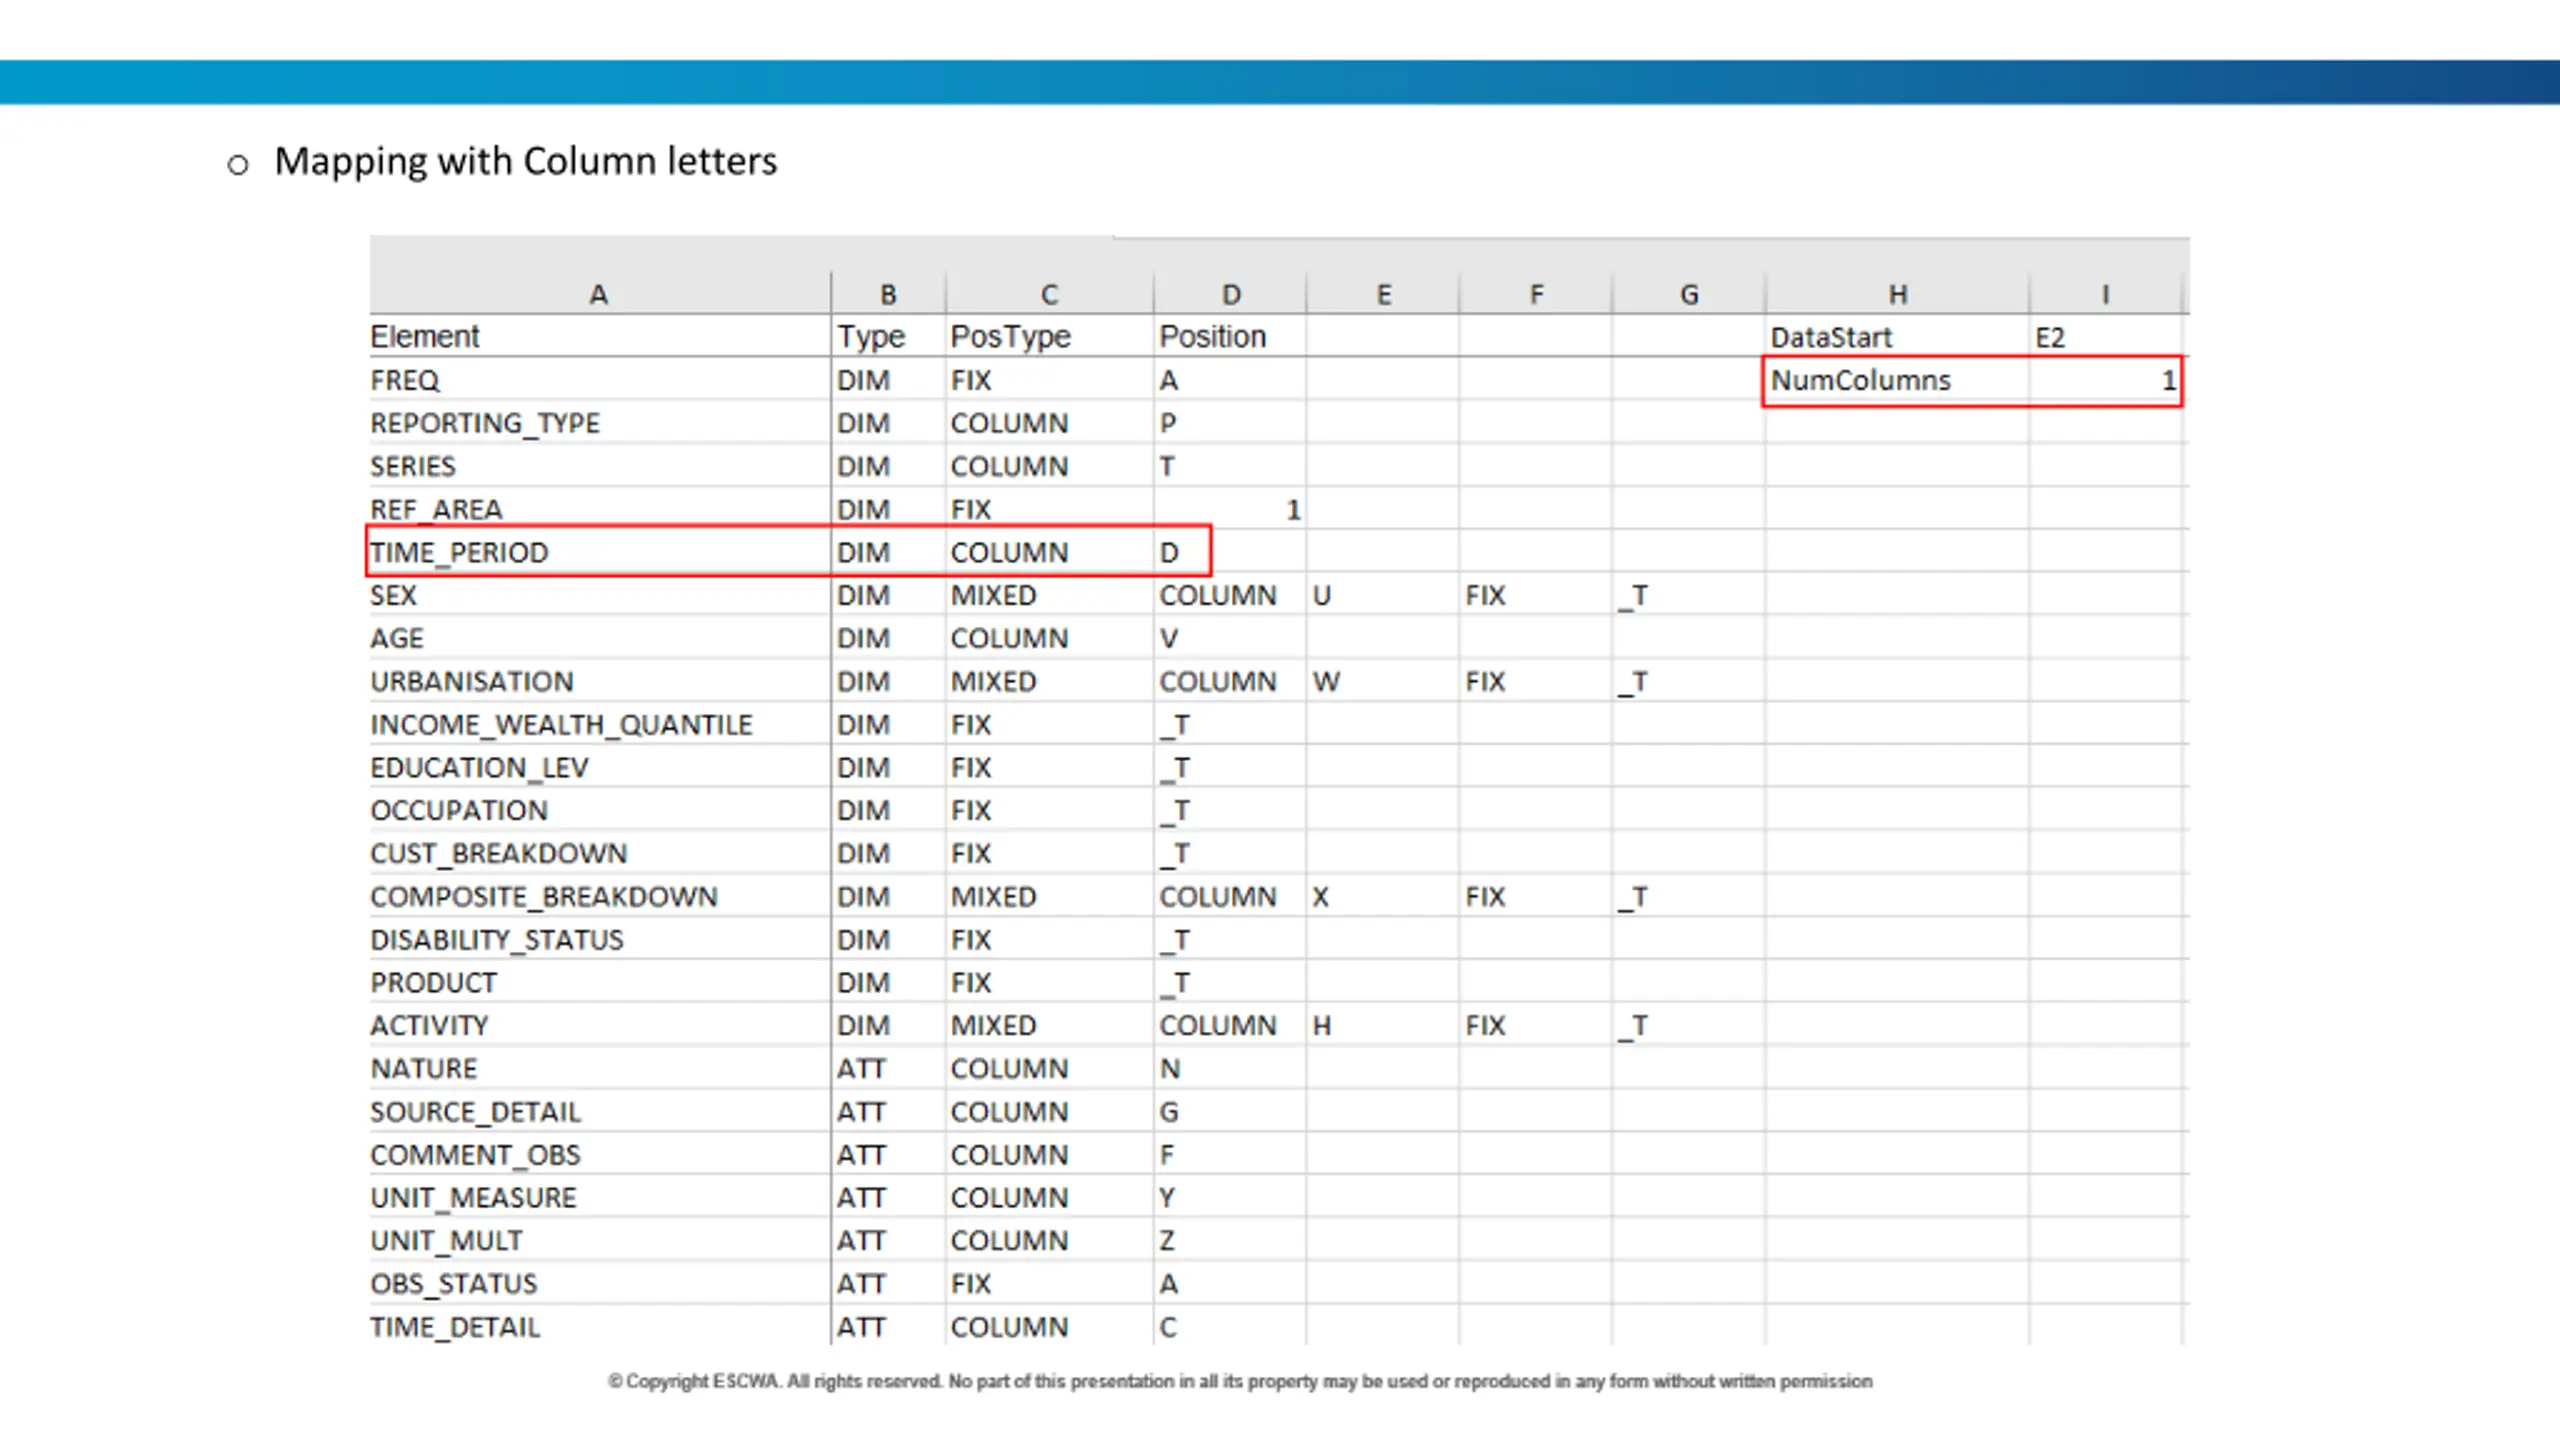Select the UNIT_MEASURE position Y cell
This screenshot has width=2560, height=1440.
pos(1230,1197)
